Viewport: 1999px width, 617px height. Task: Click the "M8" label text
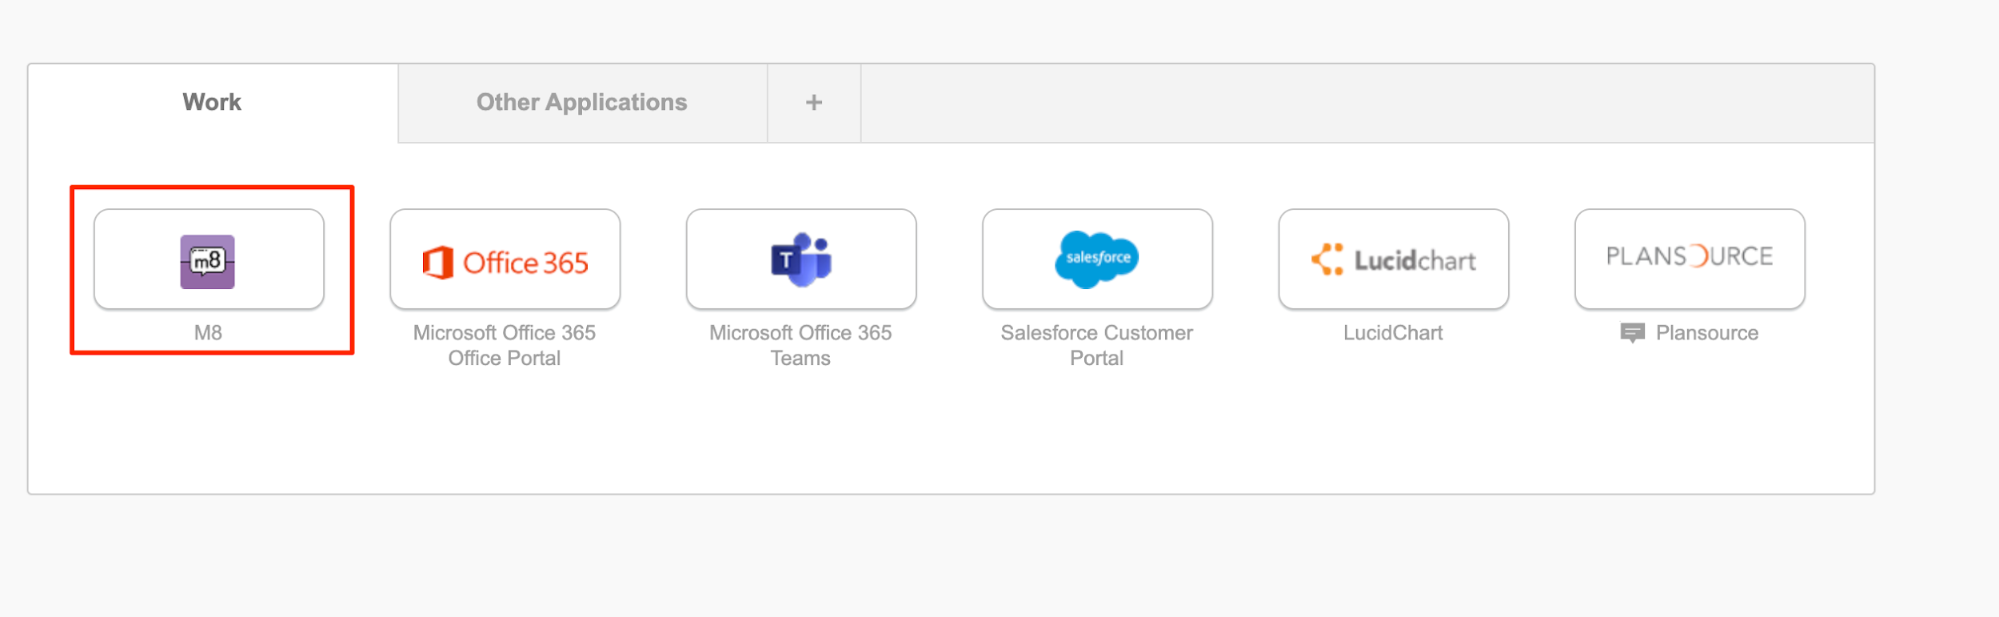[x=208, y=333]
